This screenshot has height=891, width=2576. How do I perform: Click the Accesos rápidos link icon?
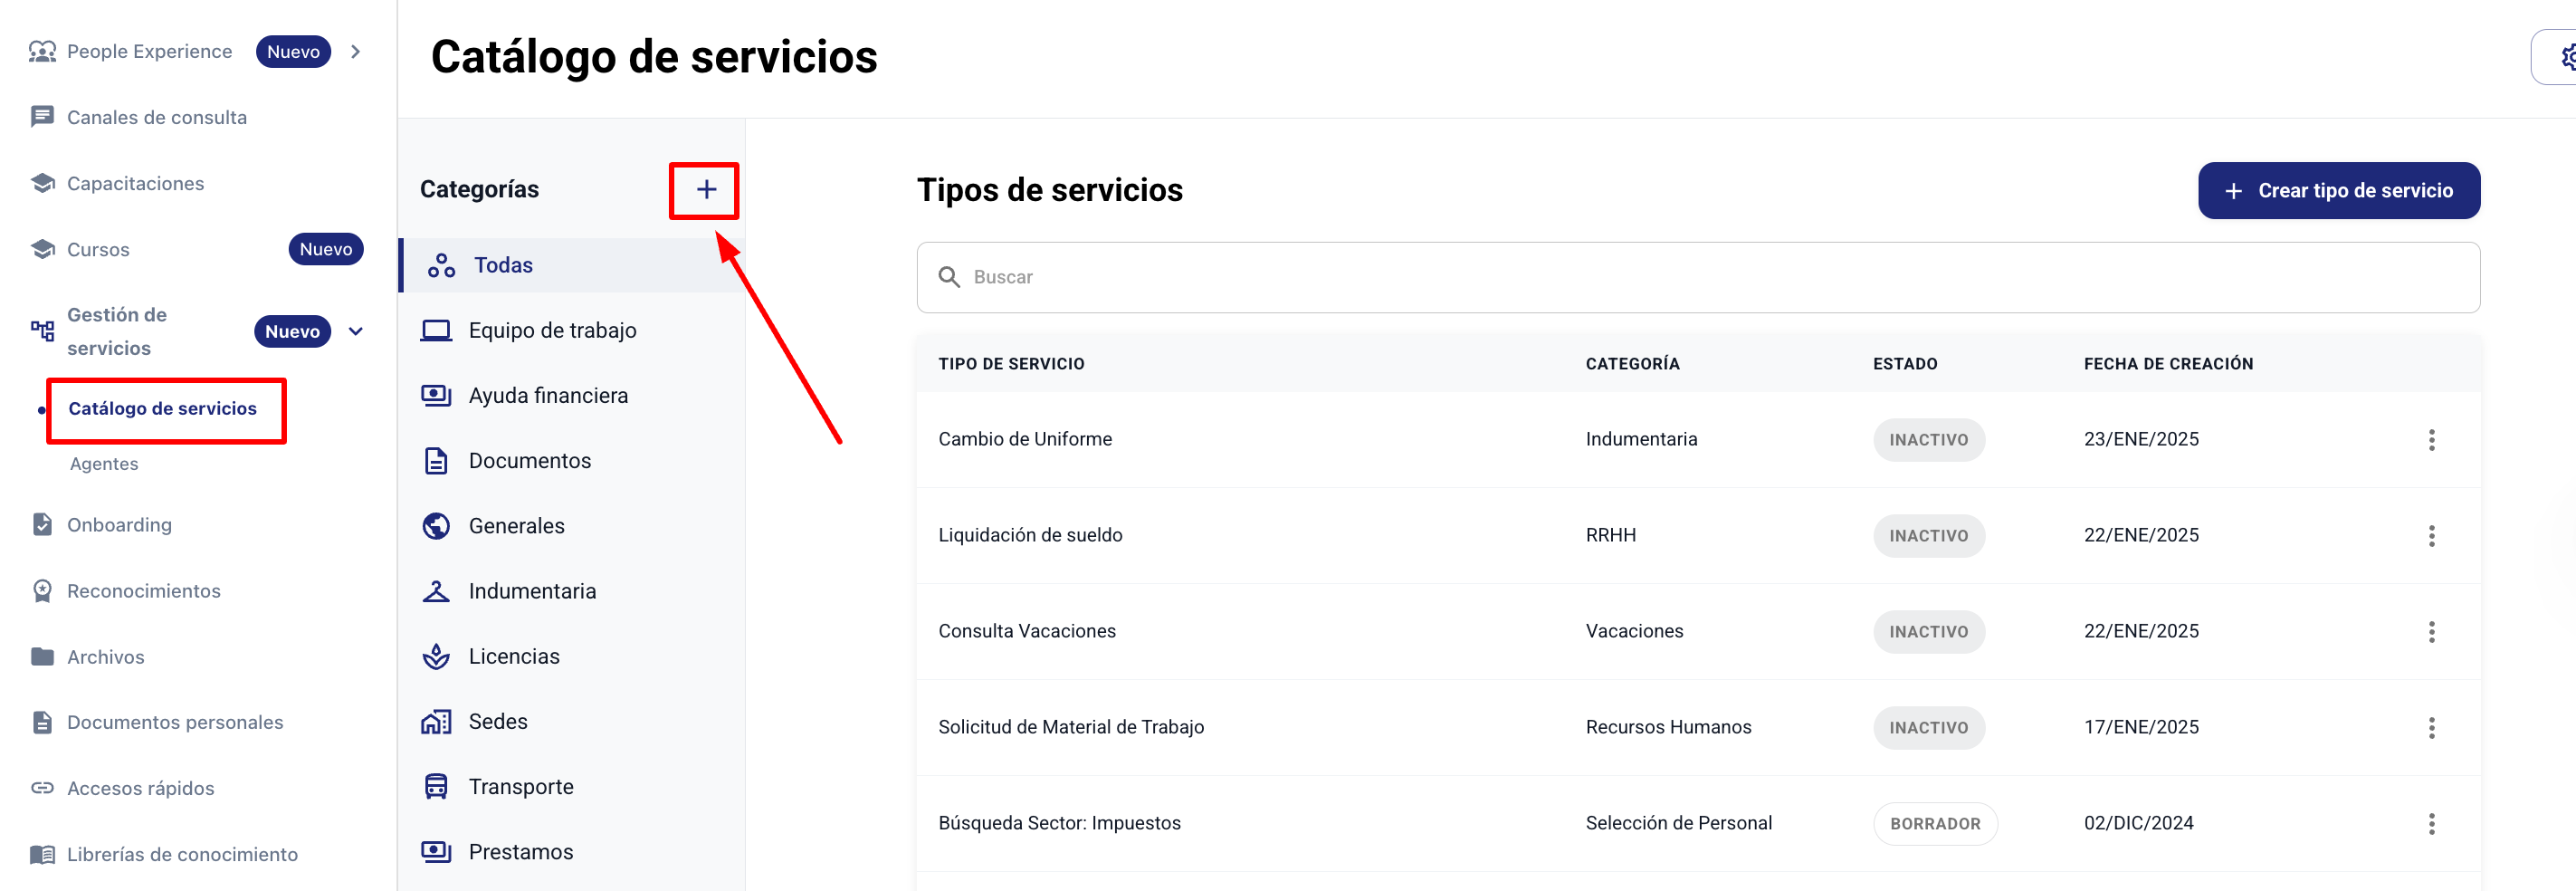pyautogui.click(x=42, y=788)
